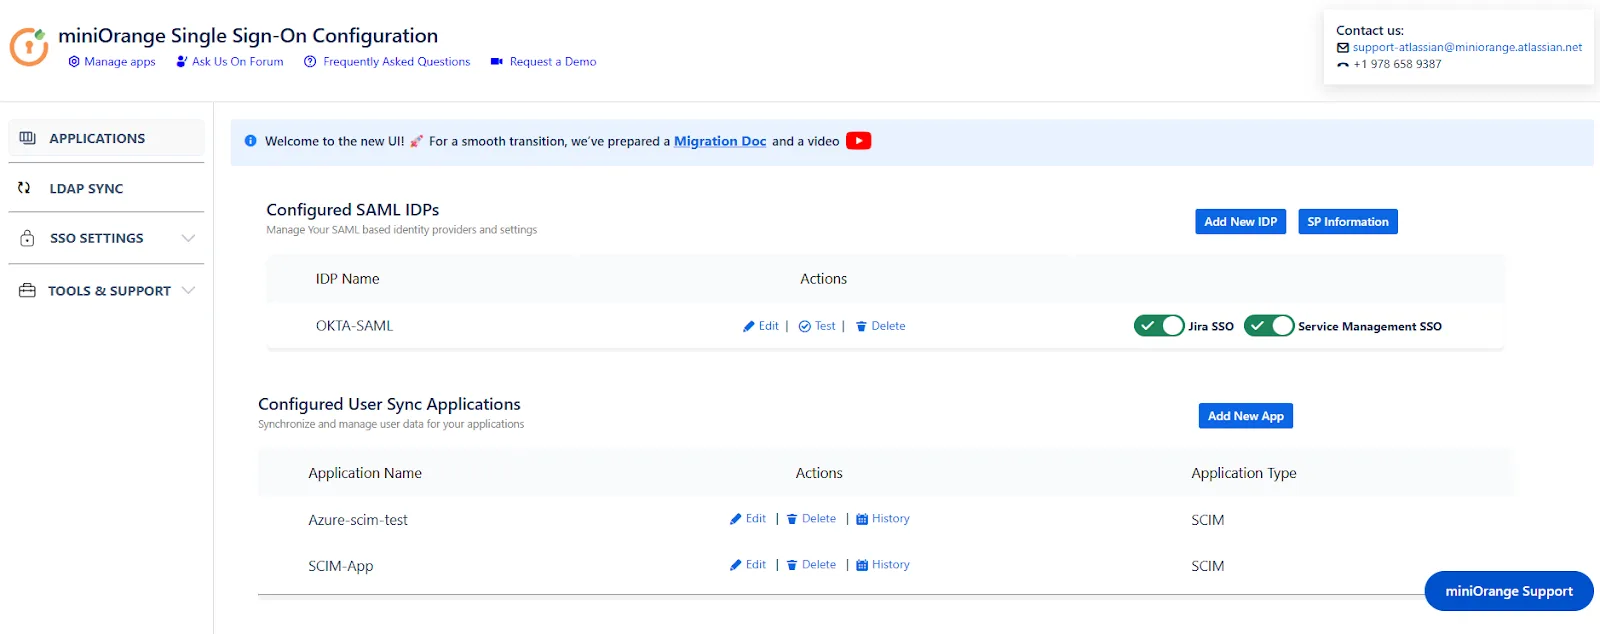Click the Azure-scim-test application name
The image size is (1600, 634).
(x=358, y=520)
